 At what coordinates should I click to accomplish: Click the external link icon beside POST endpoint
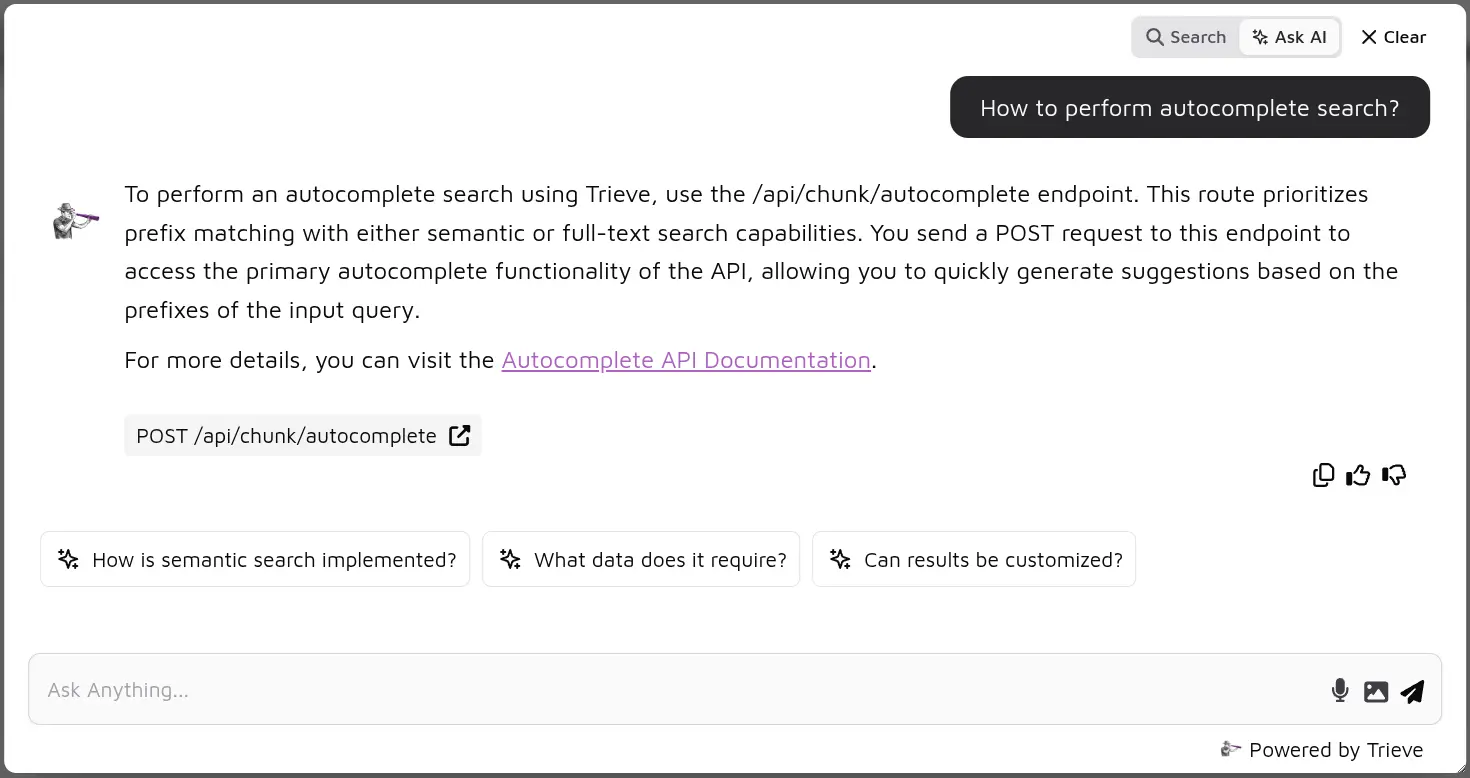coord(459,436)
